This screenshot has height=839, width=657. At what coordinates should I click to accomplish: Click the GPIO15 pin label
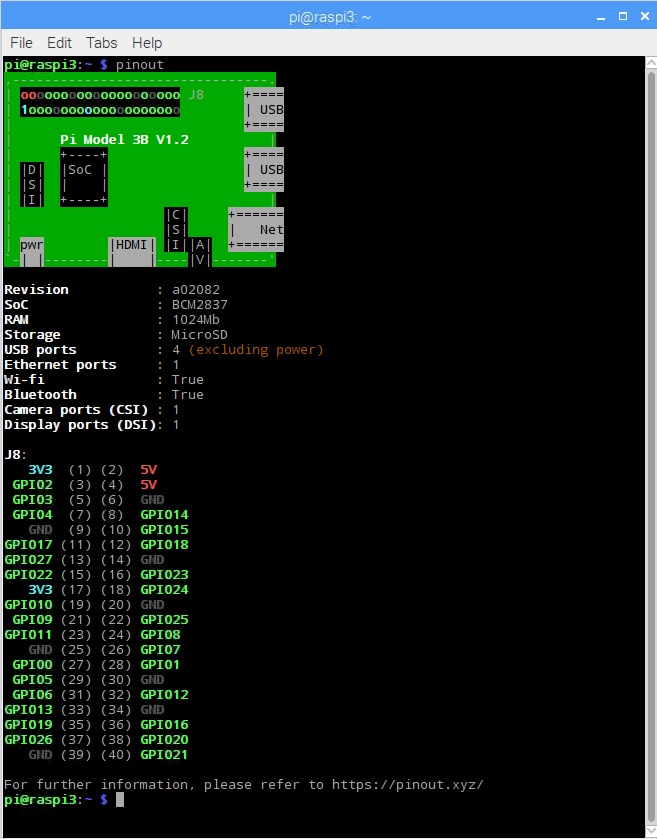(164, 530)
